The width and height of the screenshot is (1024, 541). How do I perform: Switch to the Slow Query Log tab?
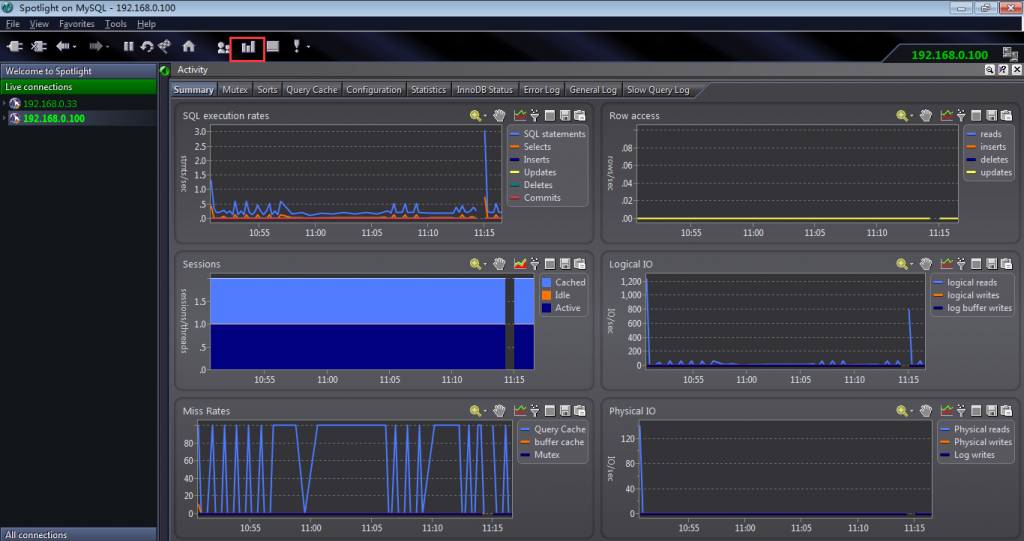tap(658, 90)
